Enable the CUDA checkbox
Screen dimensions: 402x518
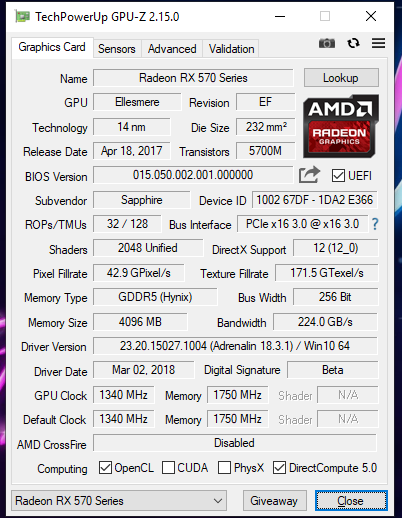(x=168, y=468)
